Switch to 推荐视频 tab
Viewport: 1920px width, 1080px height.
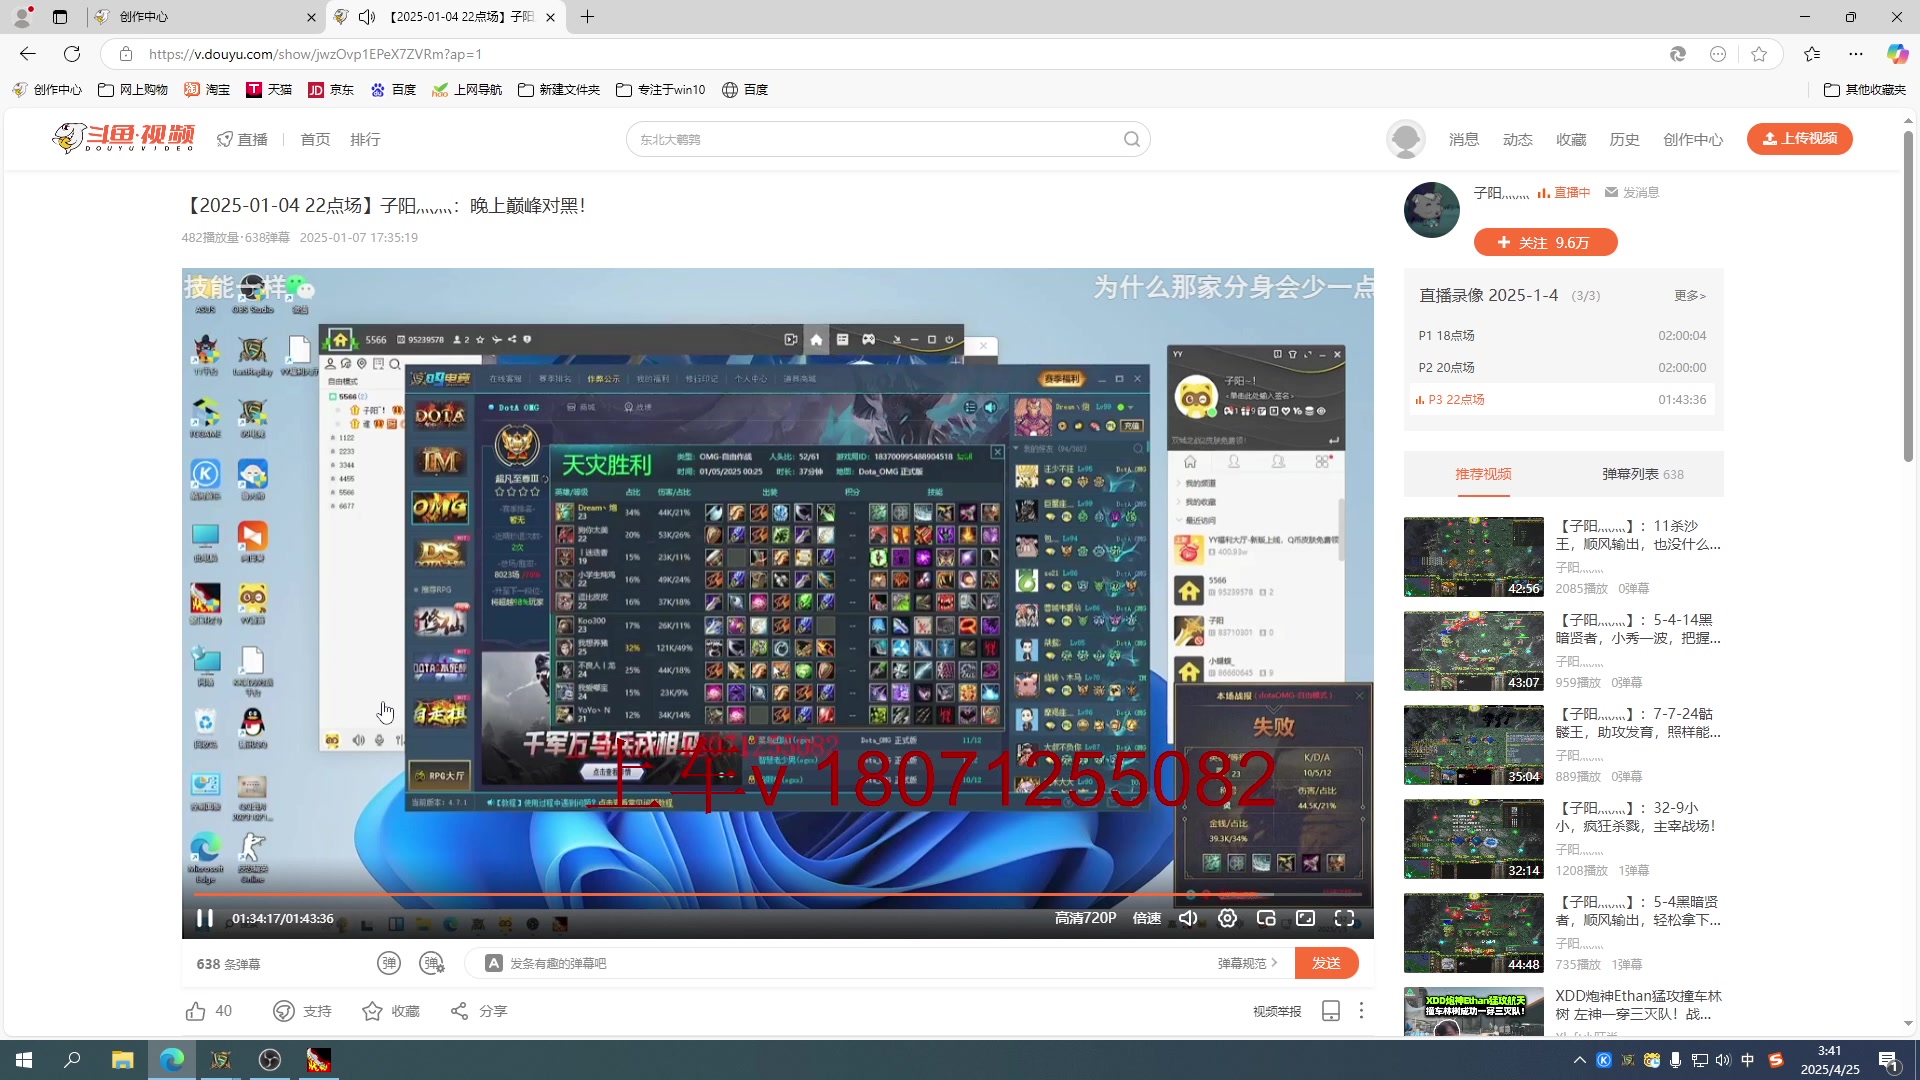[x=1483, y=474]
